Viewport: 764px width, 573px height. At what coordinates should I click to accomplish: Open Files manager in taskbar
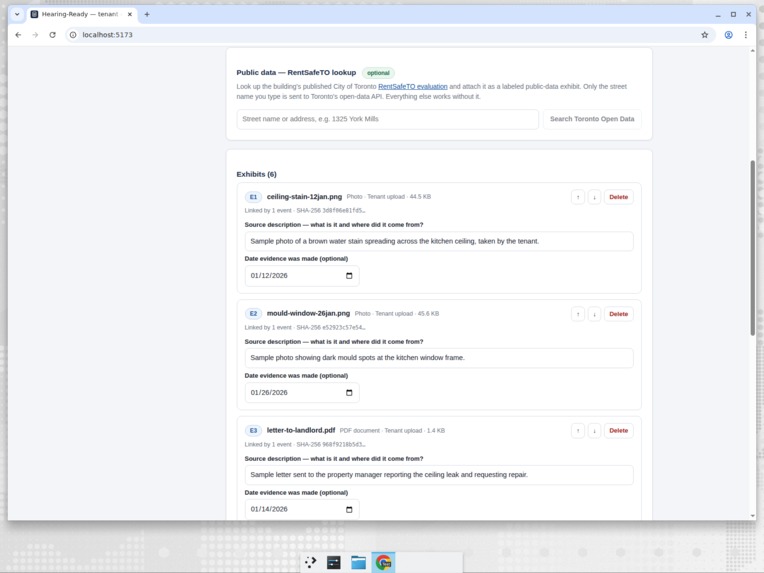(359, 562)
